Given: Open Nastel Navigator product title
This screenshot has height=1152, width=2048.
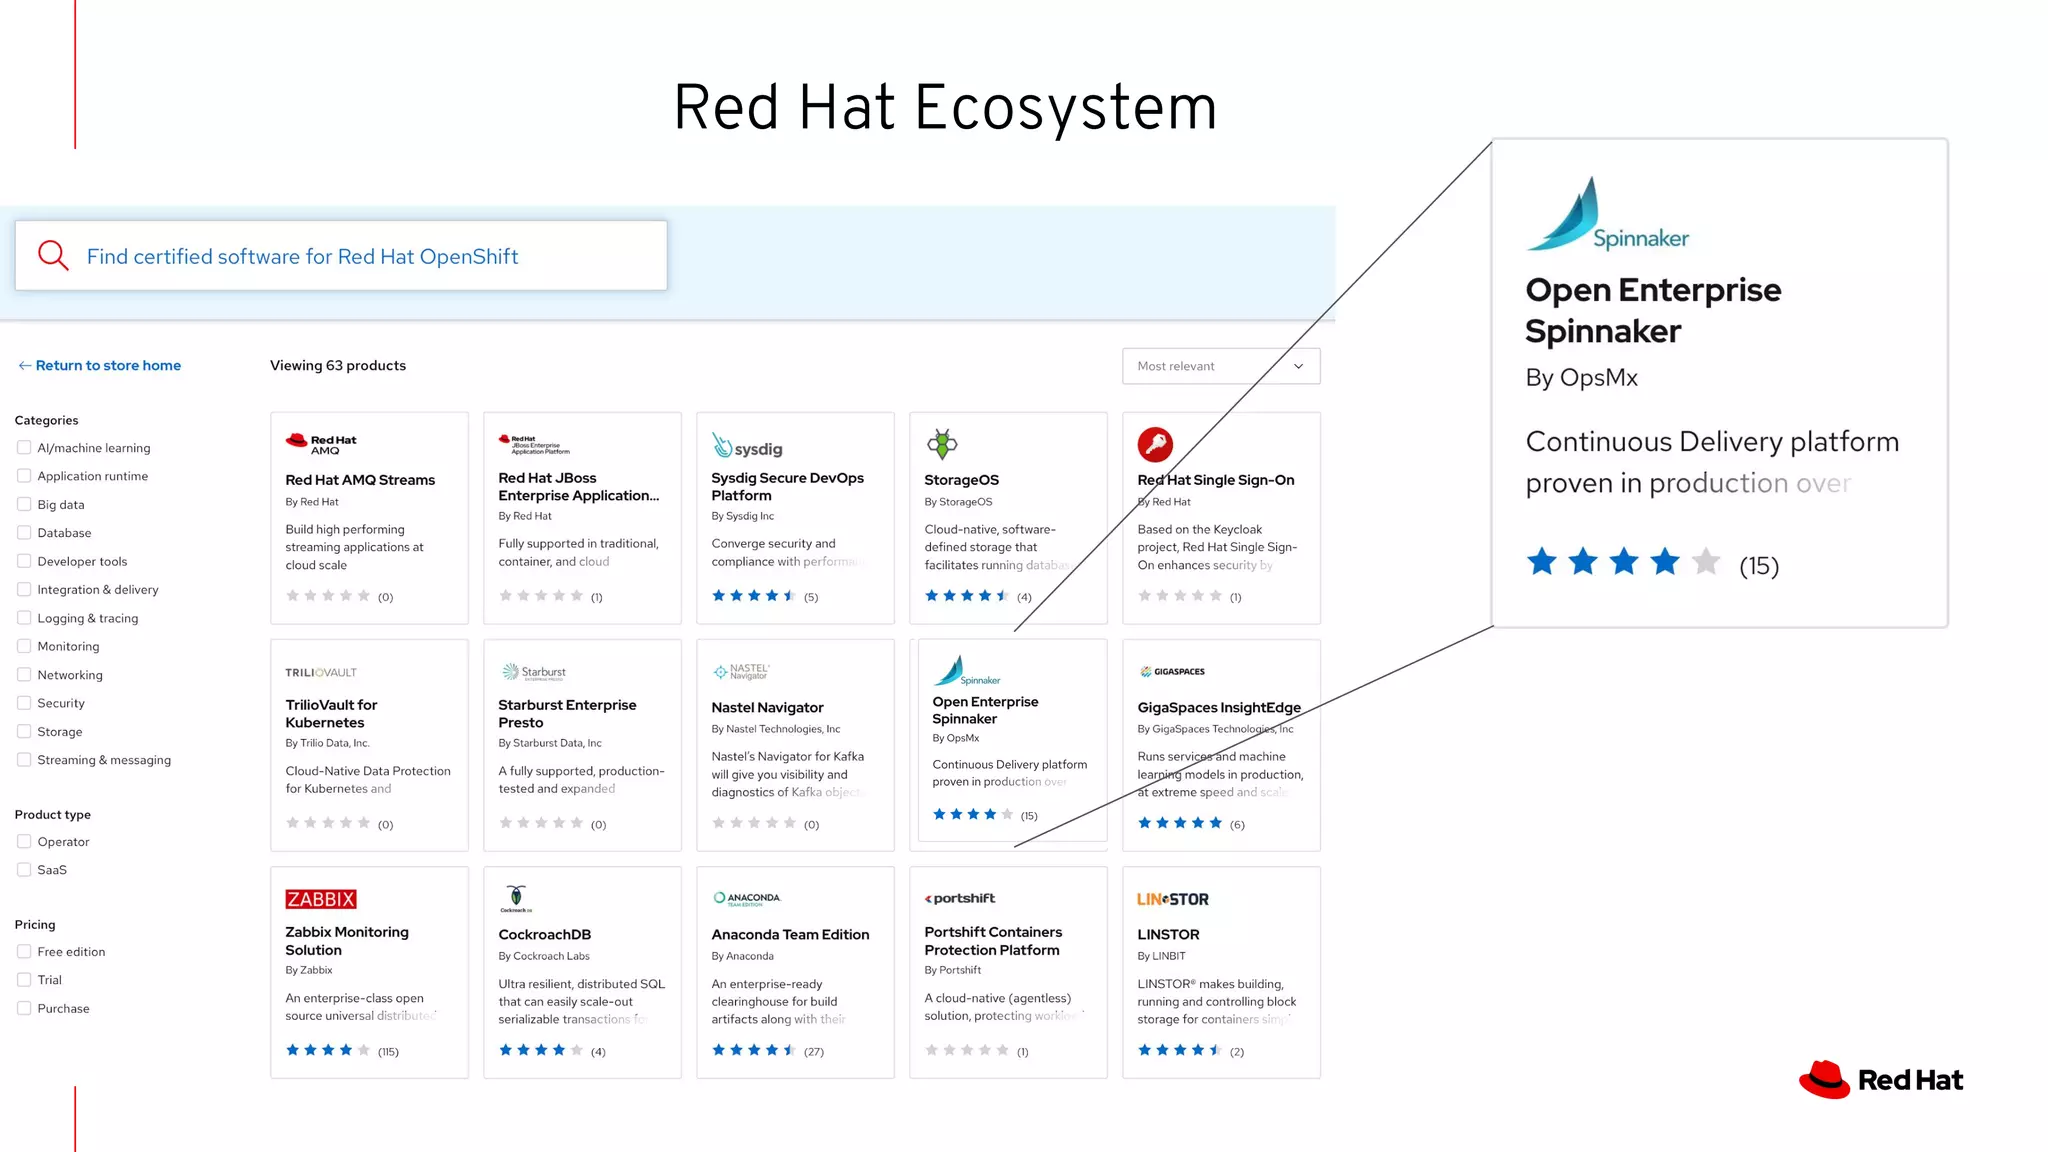Looking at the screenshot, I should pyautogui.click(x=767, y=707).
